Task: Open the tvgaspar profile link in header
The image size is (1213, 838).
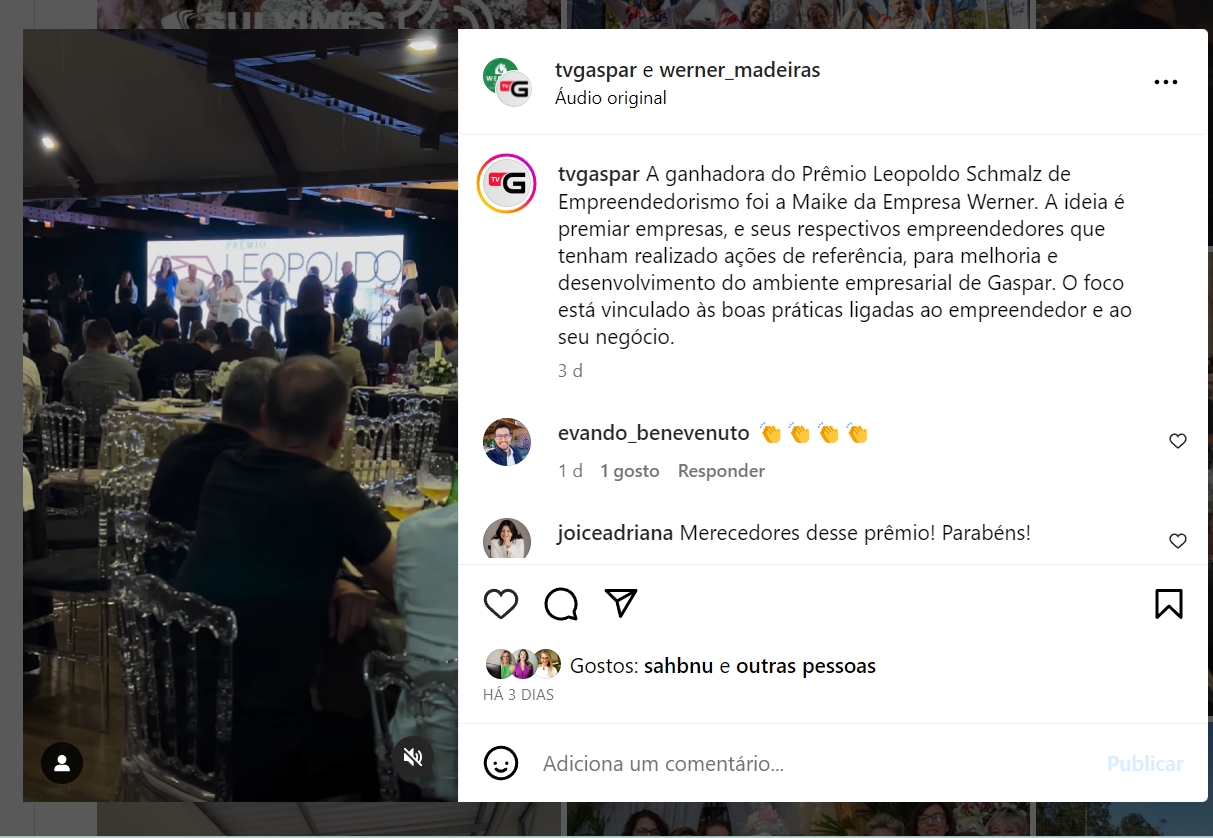Action: (x=596, y=70)
